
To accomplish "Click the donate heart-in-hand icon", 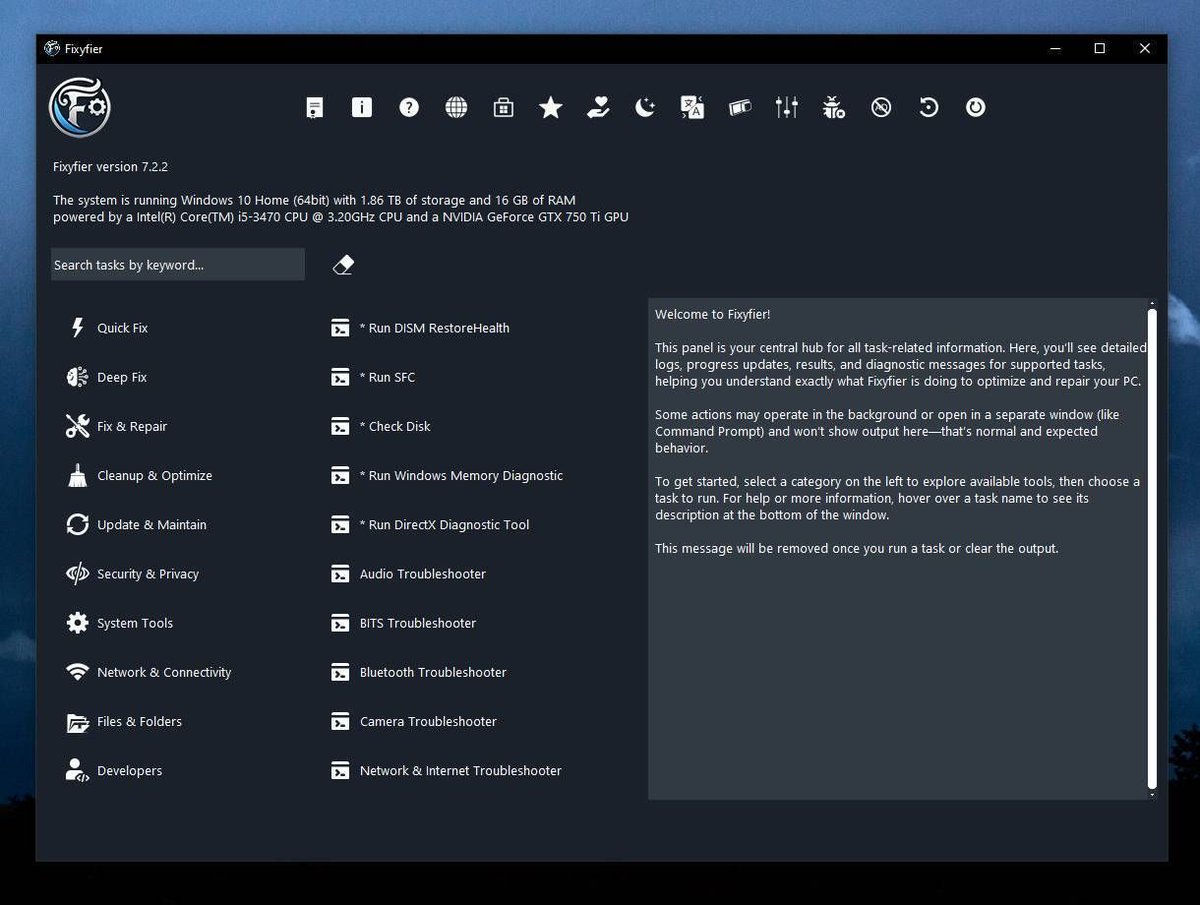I will [x=598, y=107].
